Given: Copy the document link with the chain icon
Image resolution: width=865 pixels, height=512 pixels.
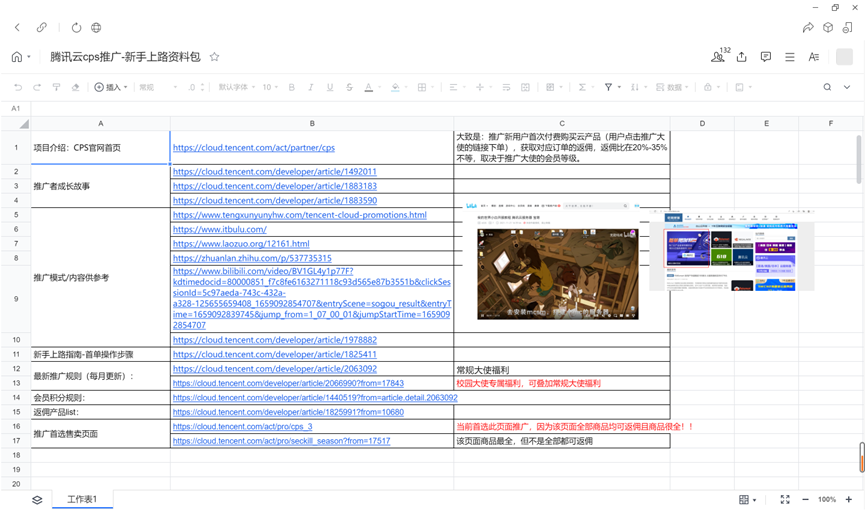Looking at the screenshot, I should (42, 27).
